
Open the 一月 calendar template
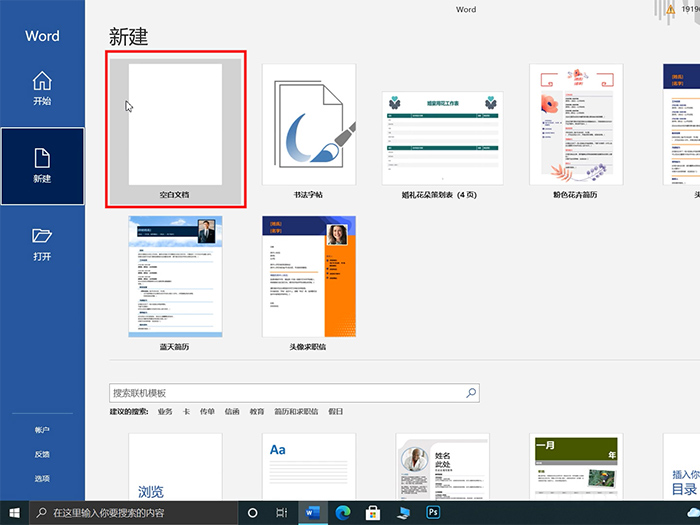coord(576,466)
